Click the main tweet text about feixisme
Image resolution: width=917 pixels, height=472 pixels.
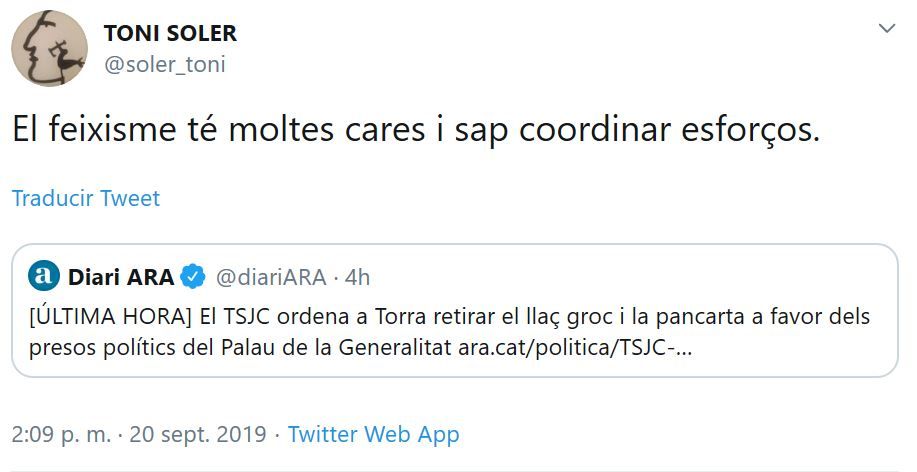tap(415, 131)
